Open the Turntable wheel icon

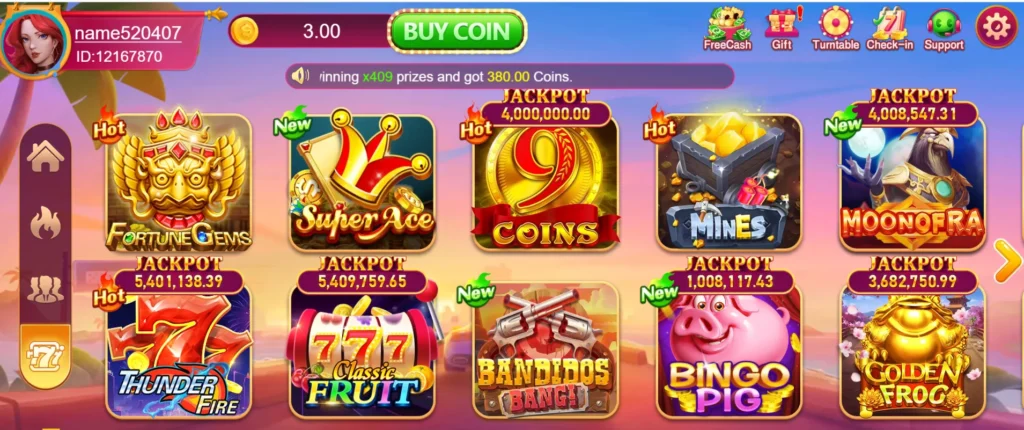point(835,28)
